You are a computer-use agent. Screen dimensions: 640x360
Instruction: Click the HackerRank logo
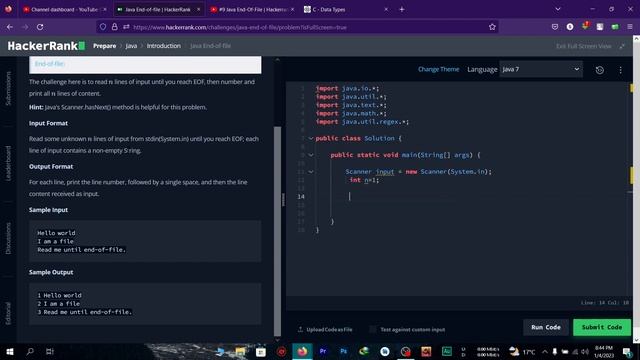pos(46,46)
